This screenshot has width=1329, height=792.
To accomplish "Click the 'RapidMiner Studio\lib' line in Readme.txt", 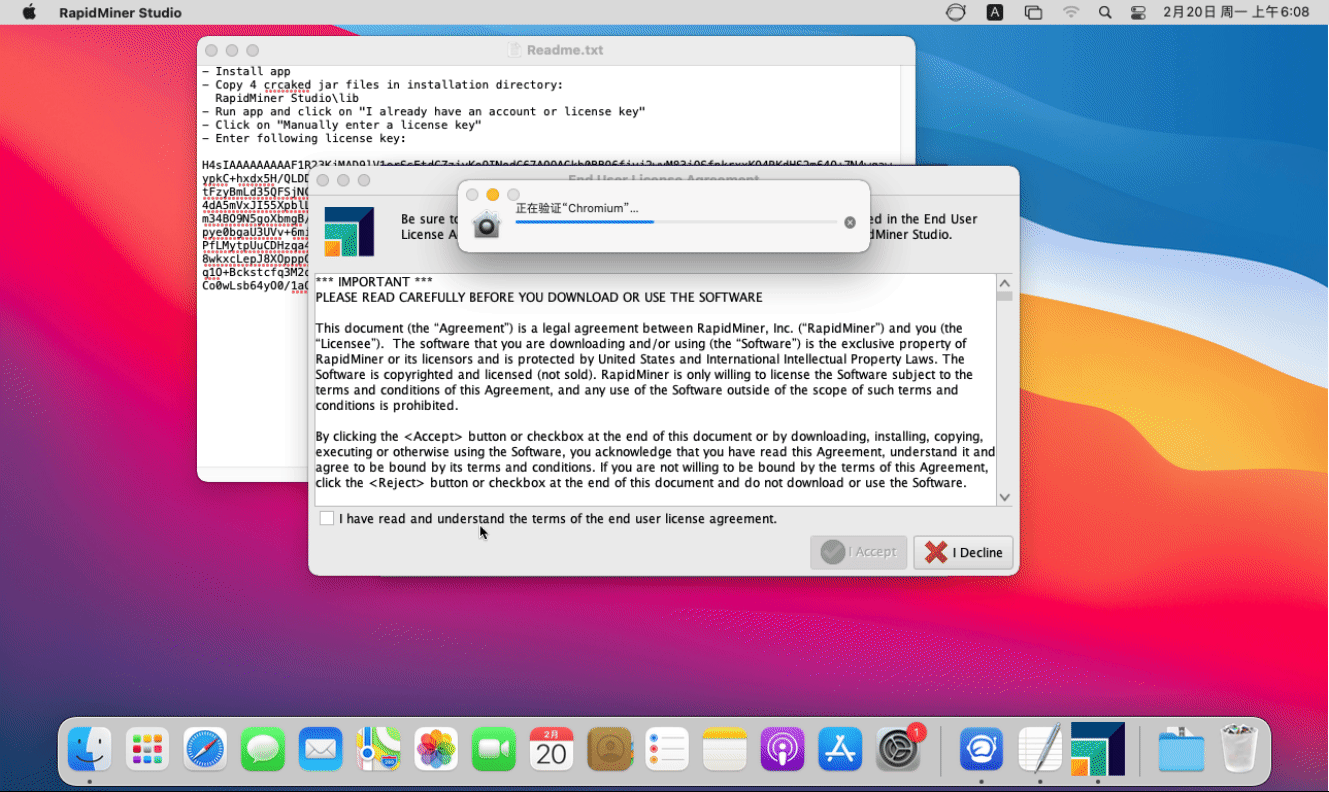I will [x=287, y=98].
